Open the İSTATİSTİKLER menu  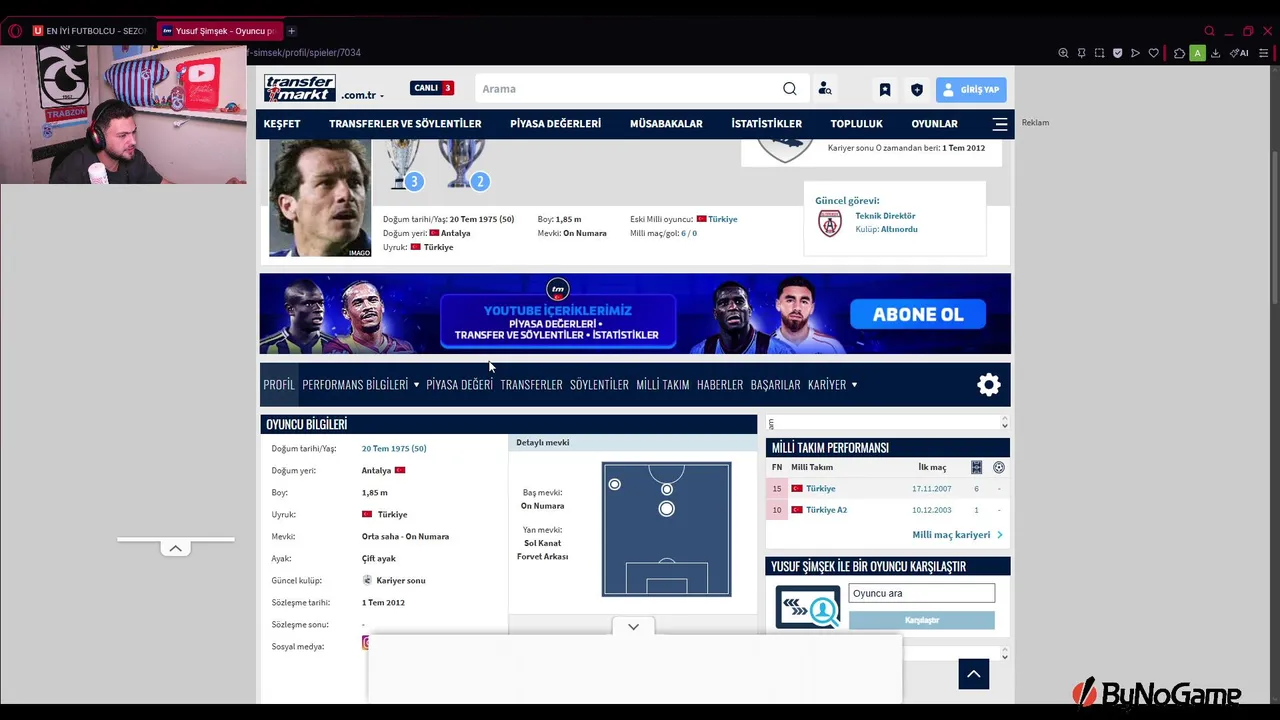pyautogui.click(x=766, y=124)
